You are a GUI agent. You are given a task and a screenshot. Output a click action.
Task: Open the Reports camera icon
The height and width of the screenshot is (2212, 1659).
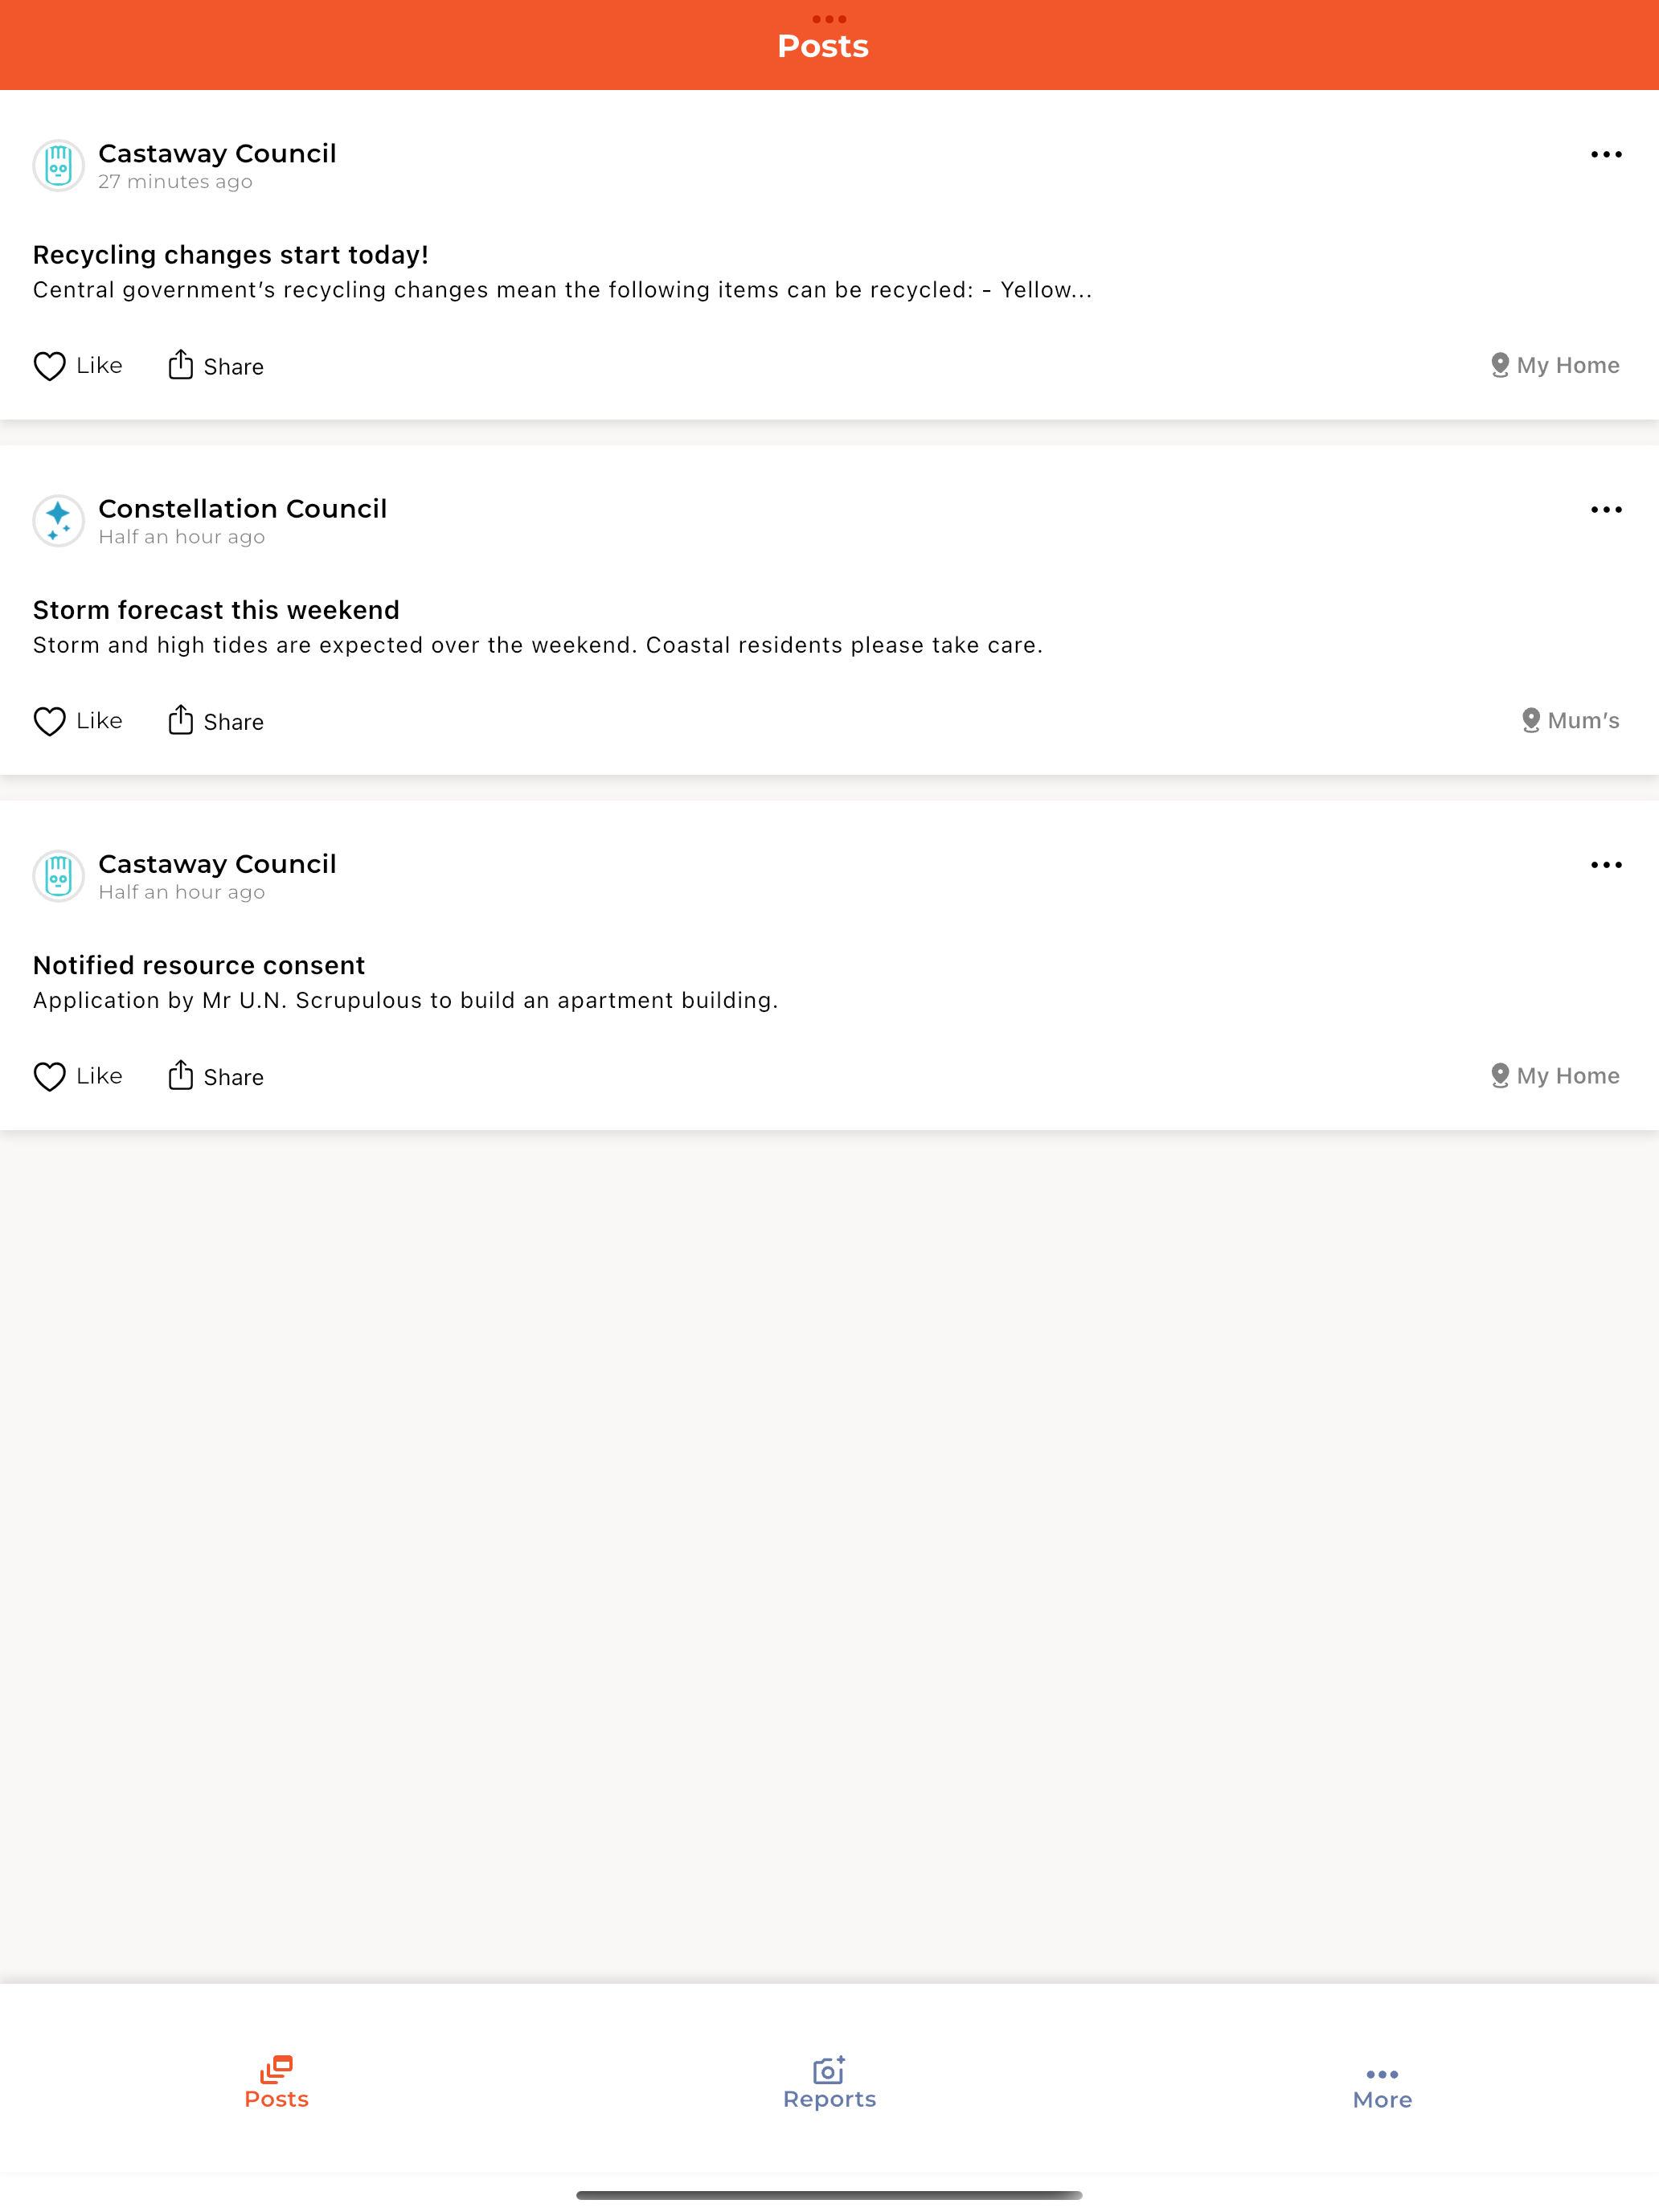click(829, 2063)
